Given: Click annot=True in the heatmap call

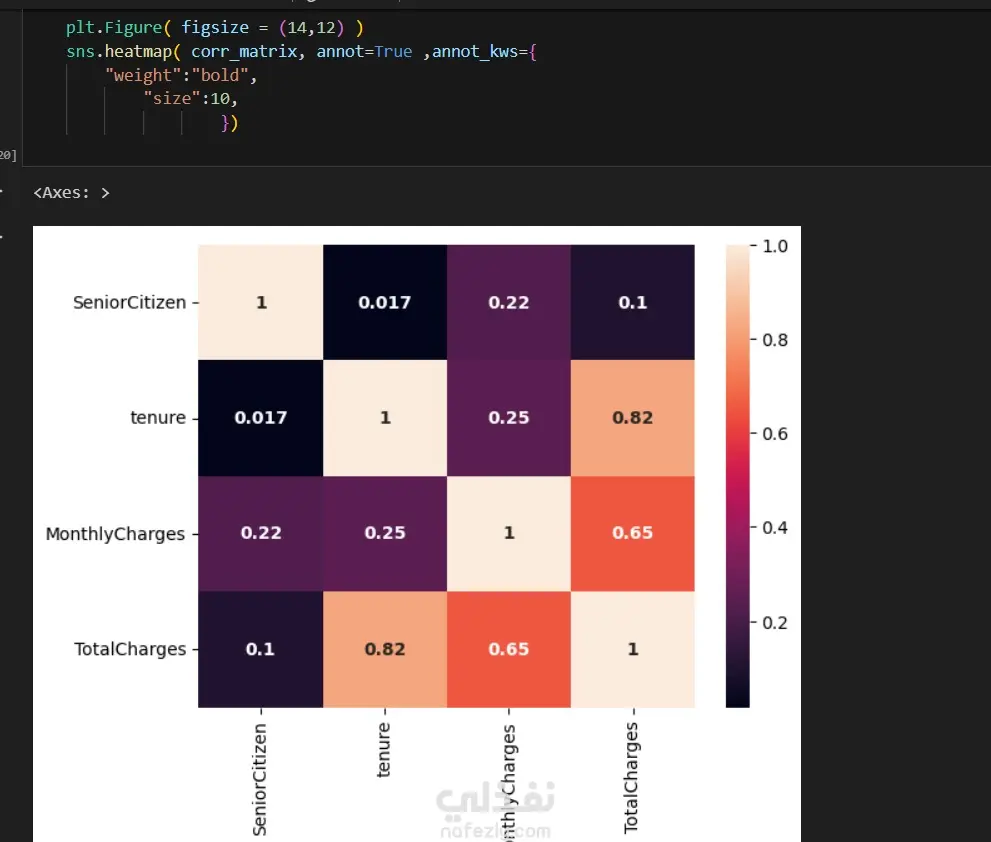Looking at the screenshot, I should click(x=364, y=51).
